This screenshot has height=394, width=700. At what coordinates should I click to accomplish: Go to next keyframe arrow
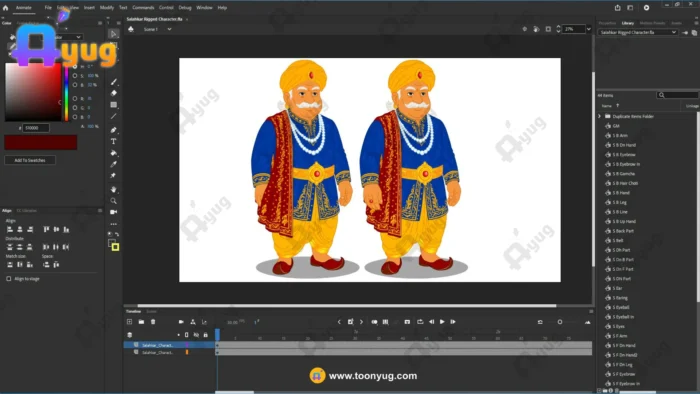[x=361, y=322]
